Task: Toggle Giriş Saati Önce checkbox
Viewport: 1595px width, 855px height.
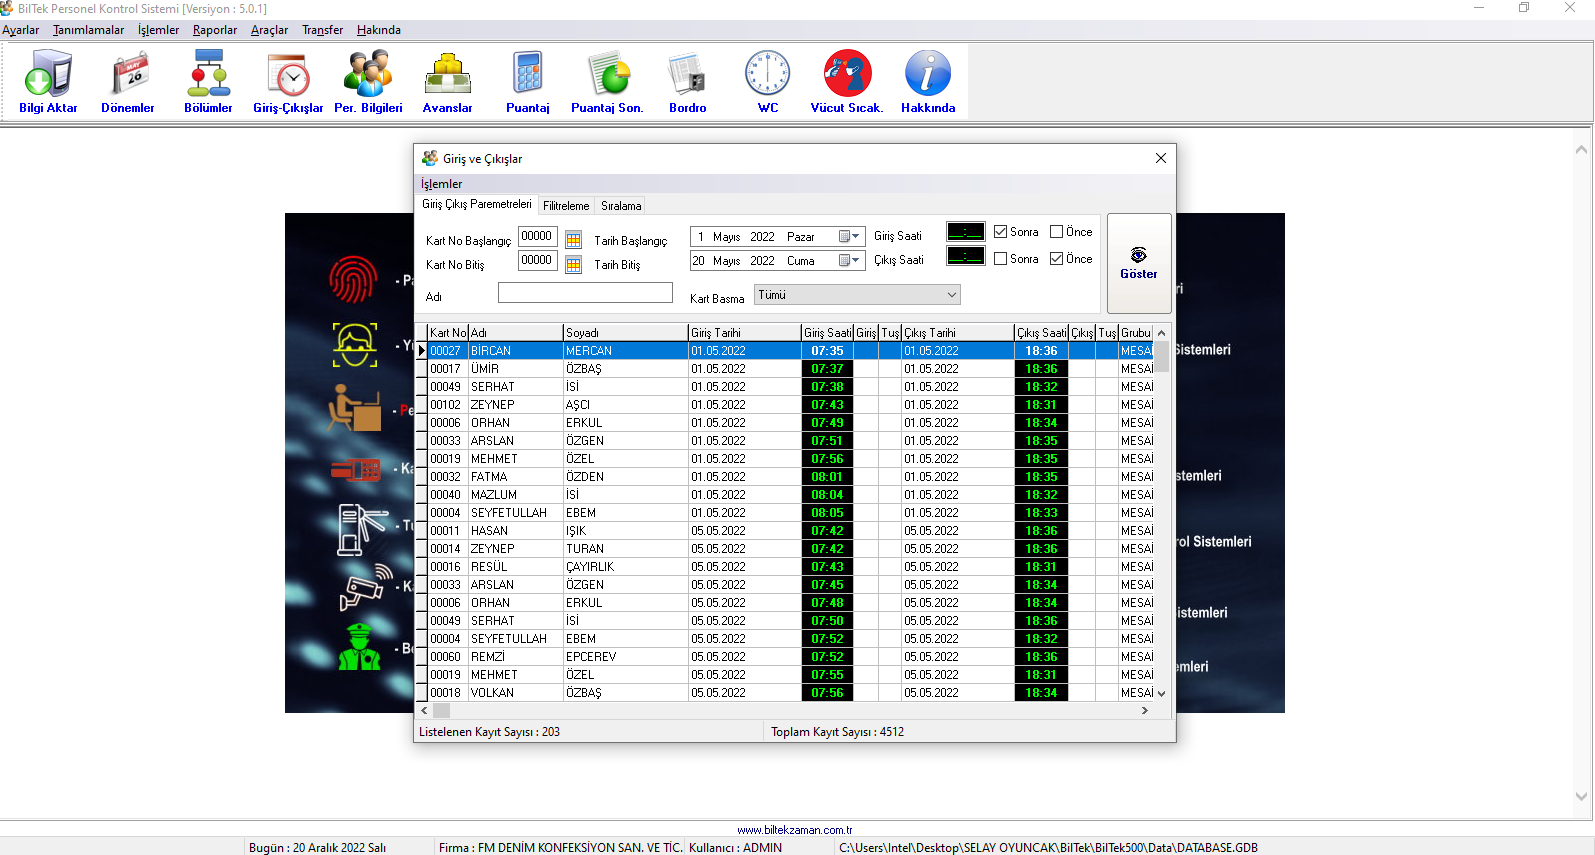Action: pyautogui.click(x=1056, y=232)
